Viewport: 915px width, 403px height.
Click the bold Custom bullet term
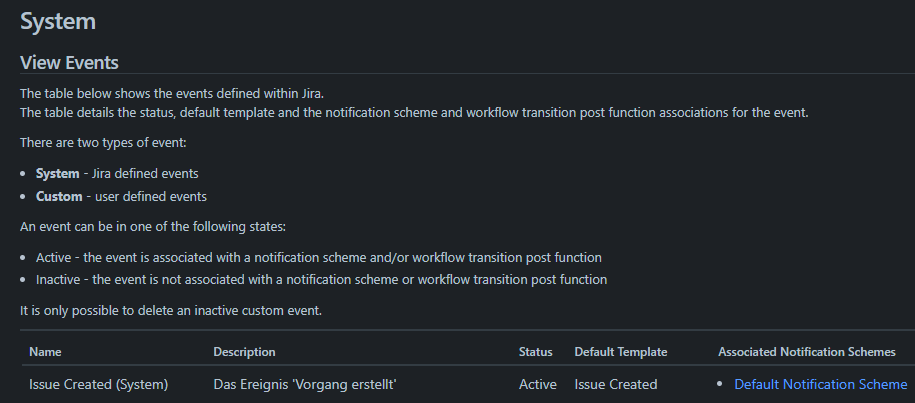tap(59, 197)
